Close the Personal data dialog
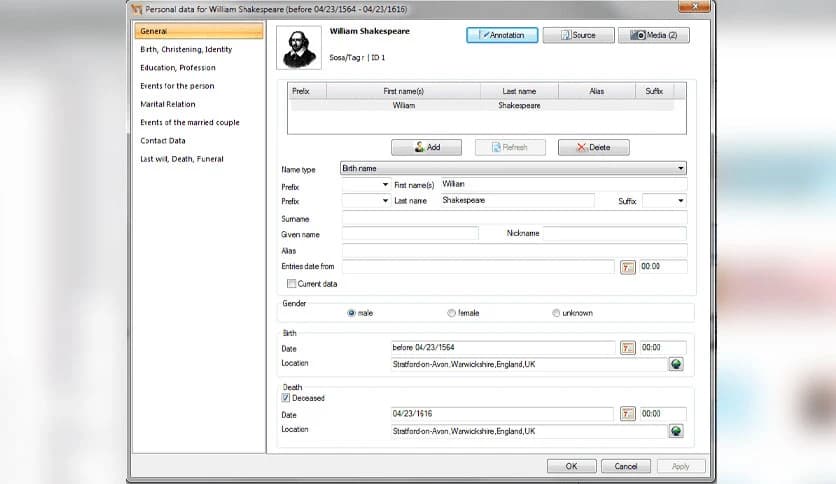Screen dimensions: 836x484 694,6
